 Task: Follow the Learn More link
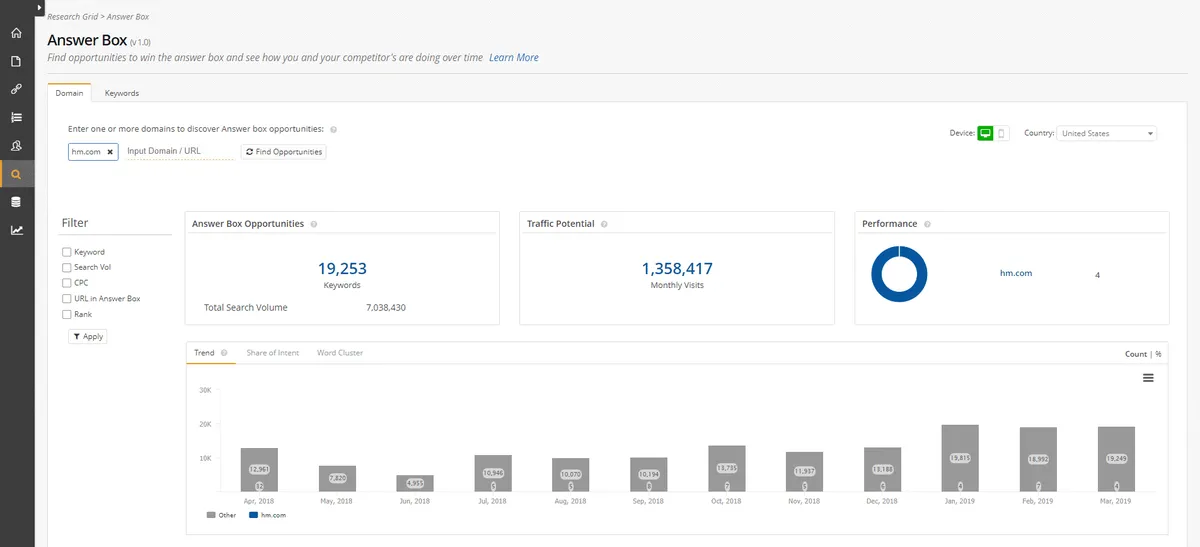[514, 58]
